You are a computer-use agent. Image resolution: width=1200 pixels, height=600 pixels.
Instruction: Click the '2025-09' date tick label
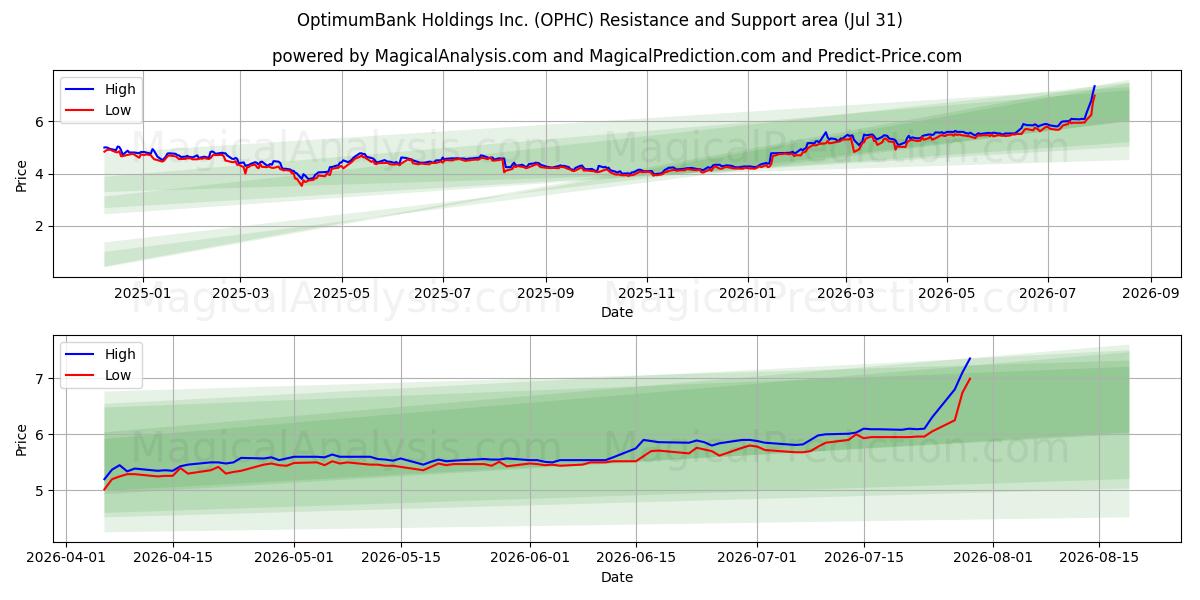546,295
